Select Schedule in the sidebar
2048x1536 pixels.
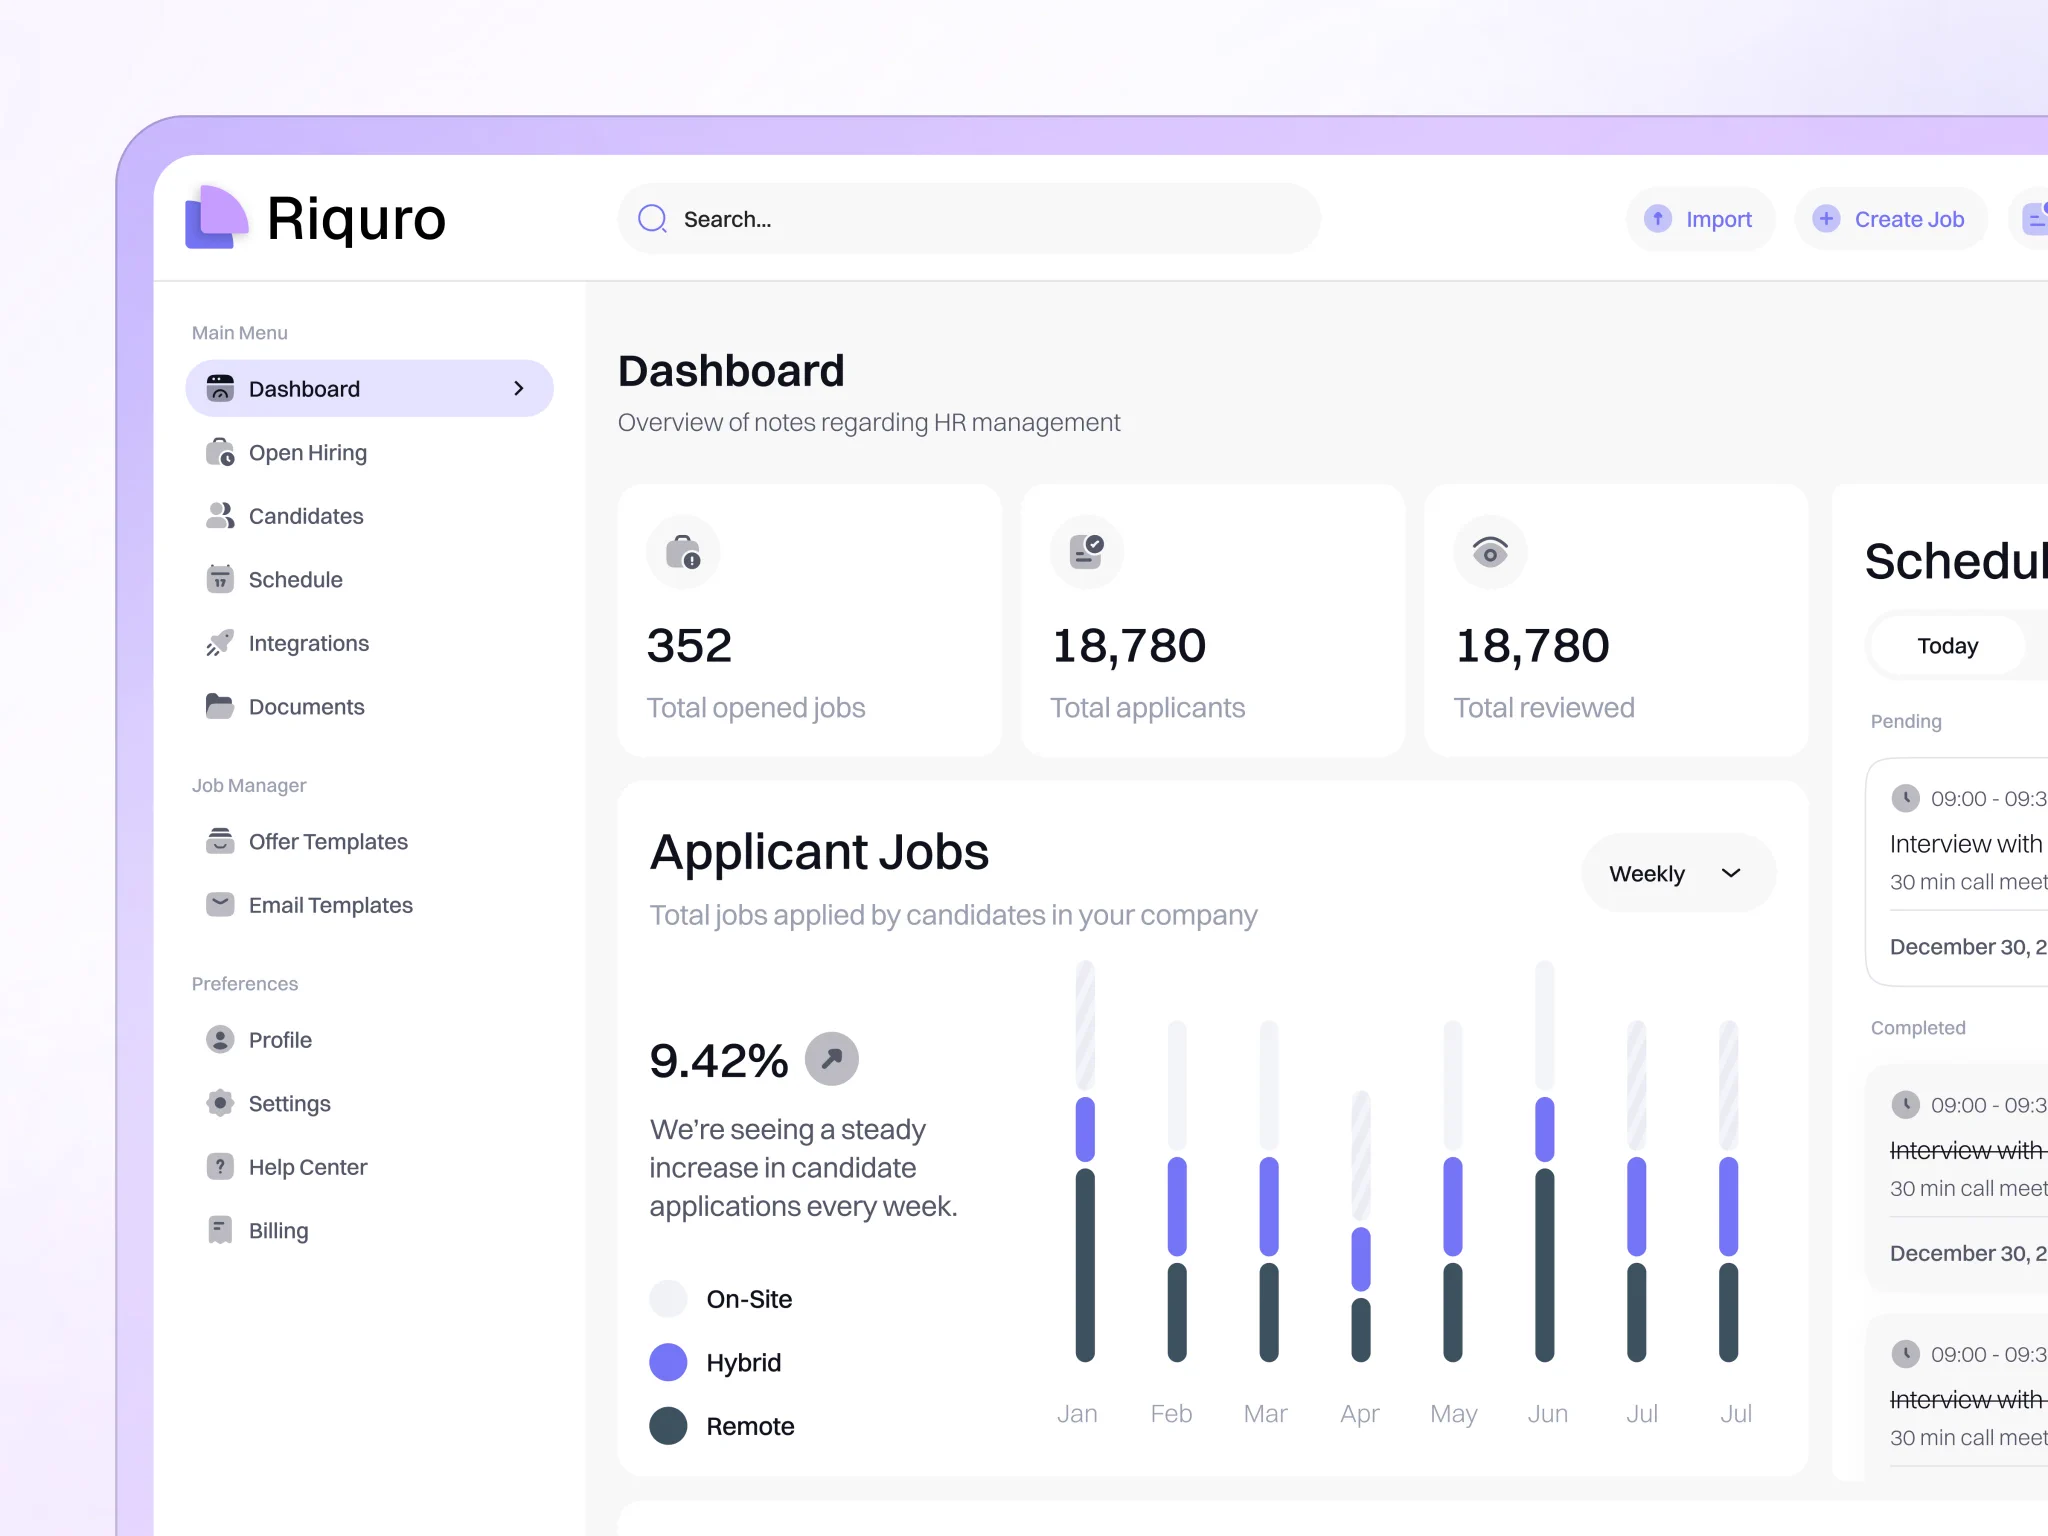tap(369, 579)
